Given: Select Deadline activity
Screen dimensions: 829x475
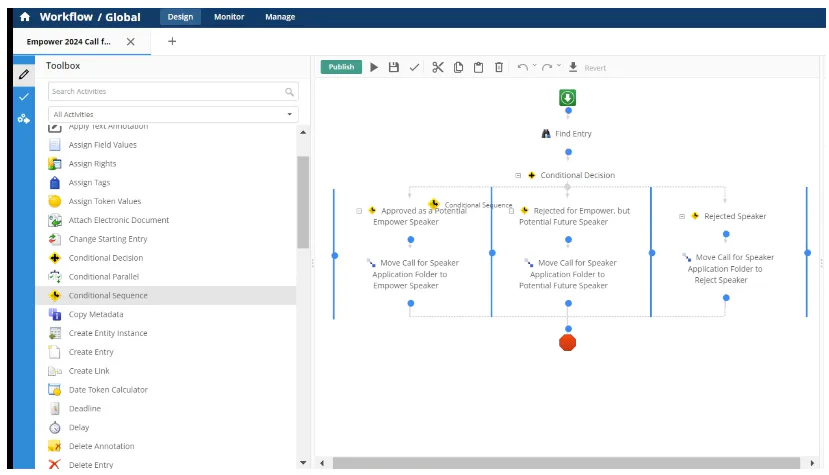Looking at the screenshot, I should (x=165, y=409).
